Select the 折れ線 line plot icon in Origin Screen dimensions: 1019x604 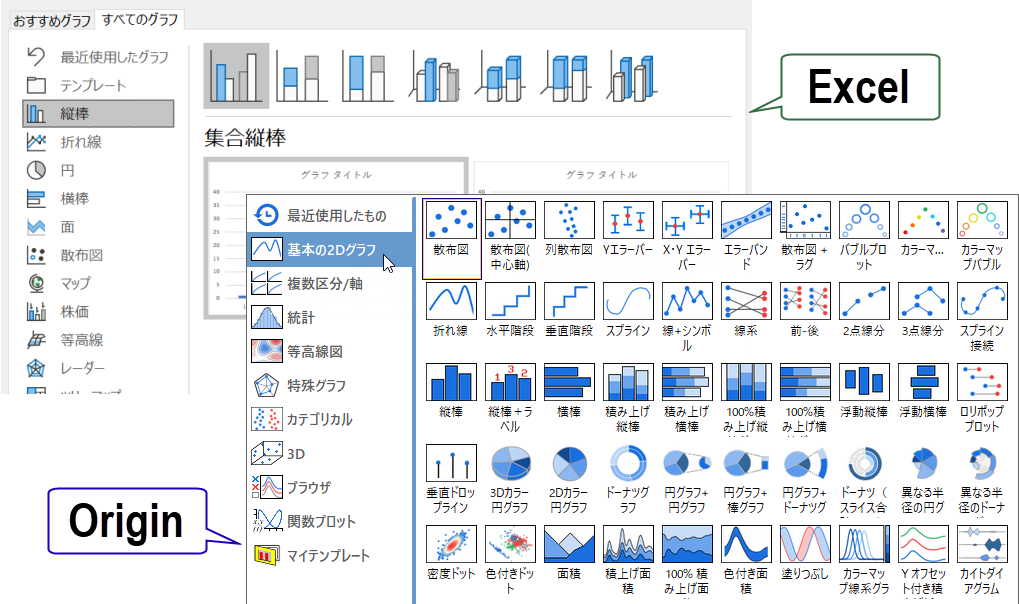point(451,301)
